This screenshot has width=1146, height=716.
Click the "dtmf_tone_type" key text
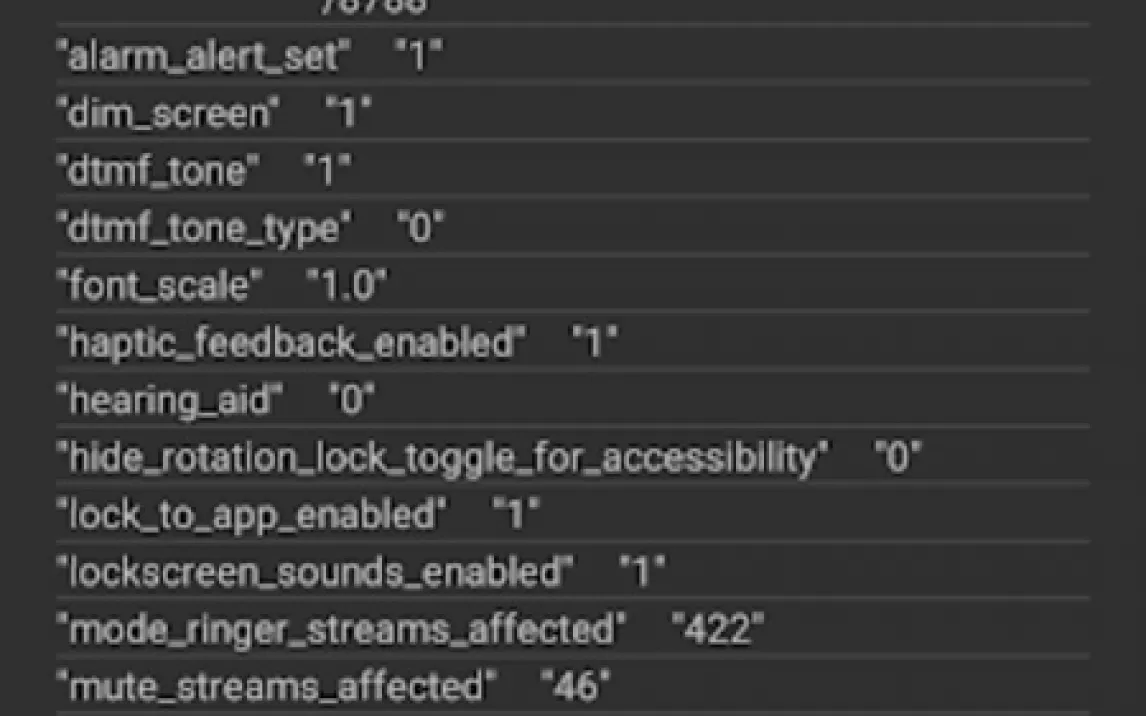pyautogui.click(x=204, y=229)
